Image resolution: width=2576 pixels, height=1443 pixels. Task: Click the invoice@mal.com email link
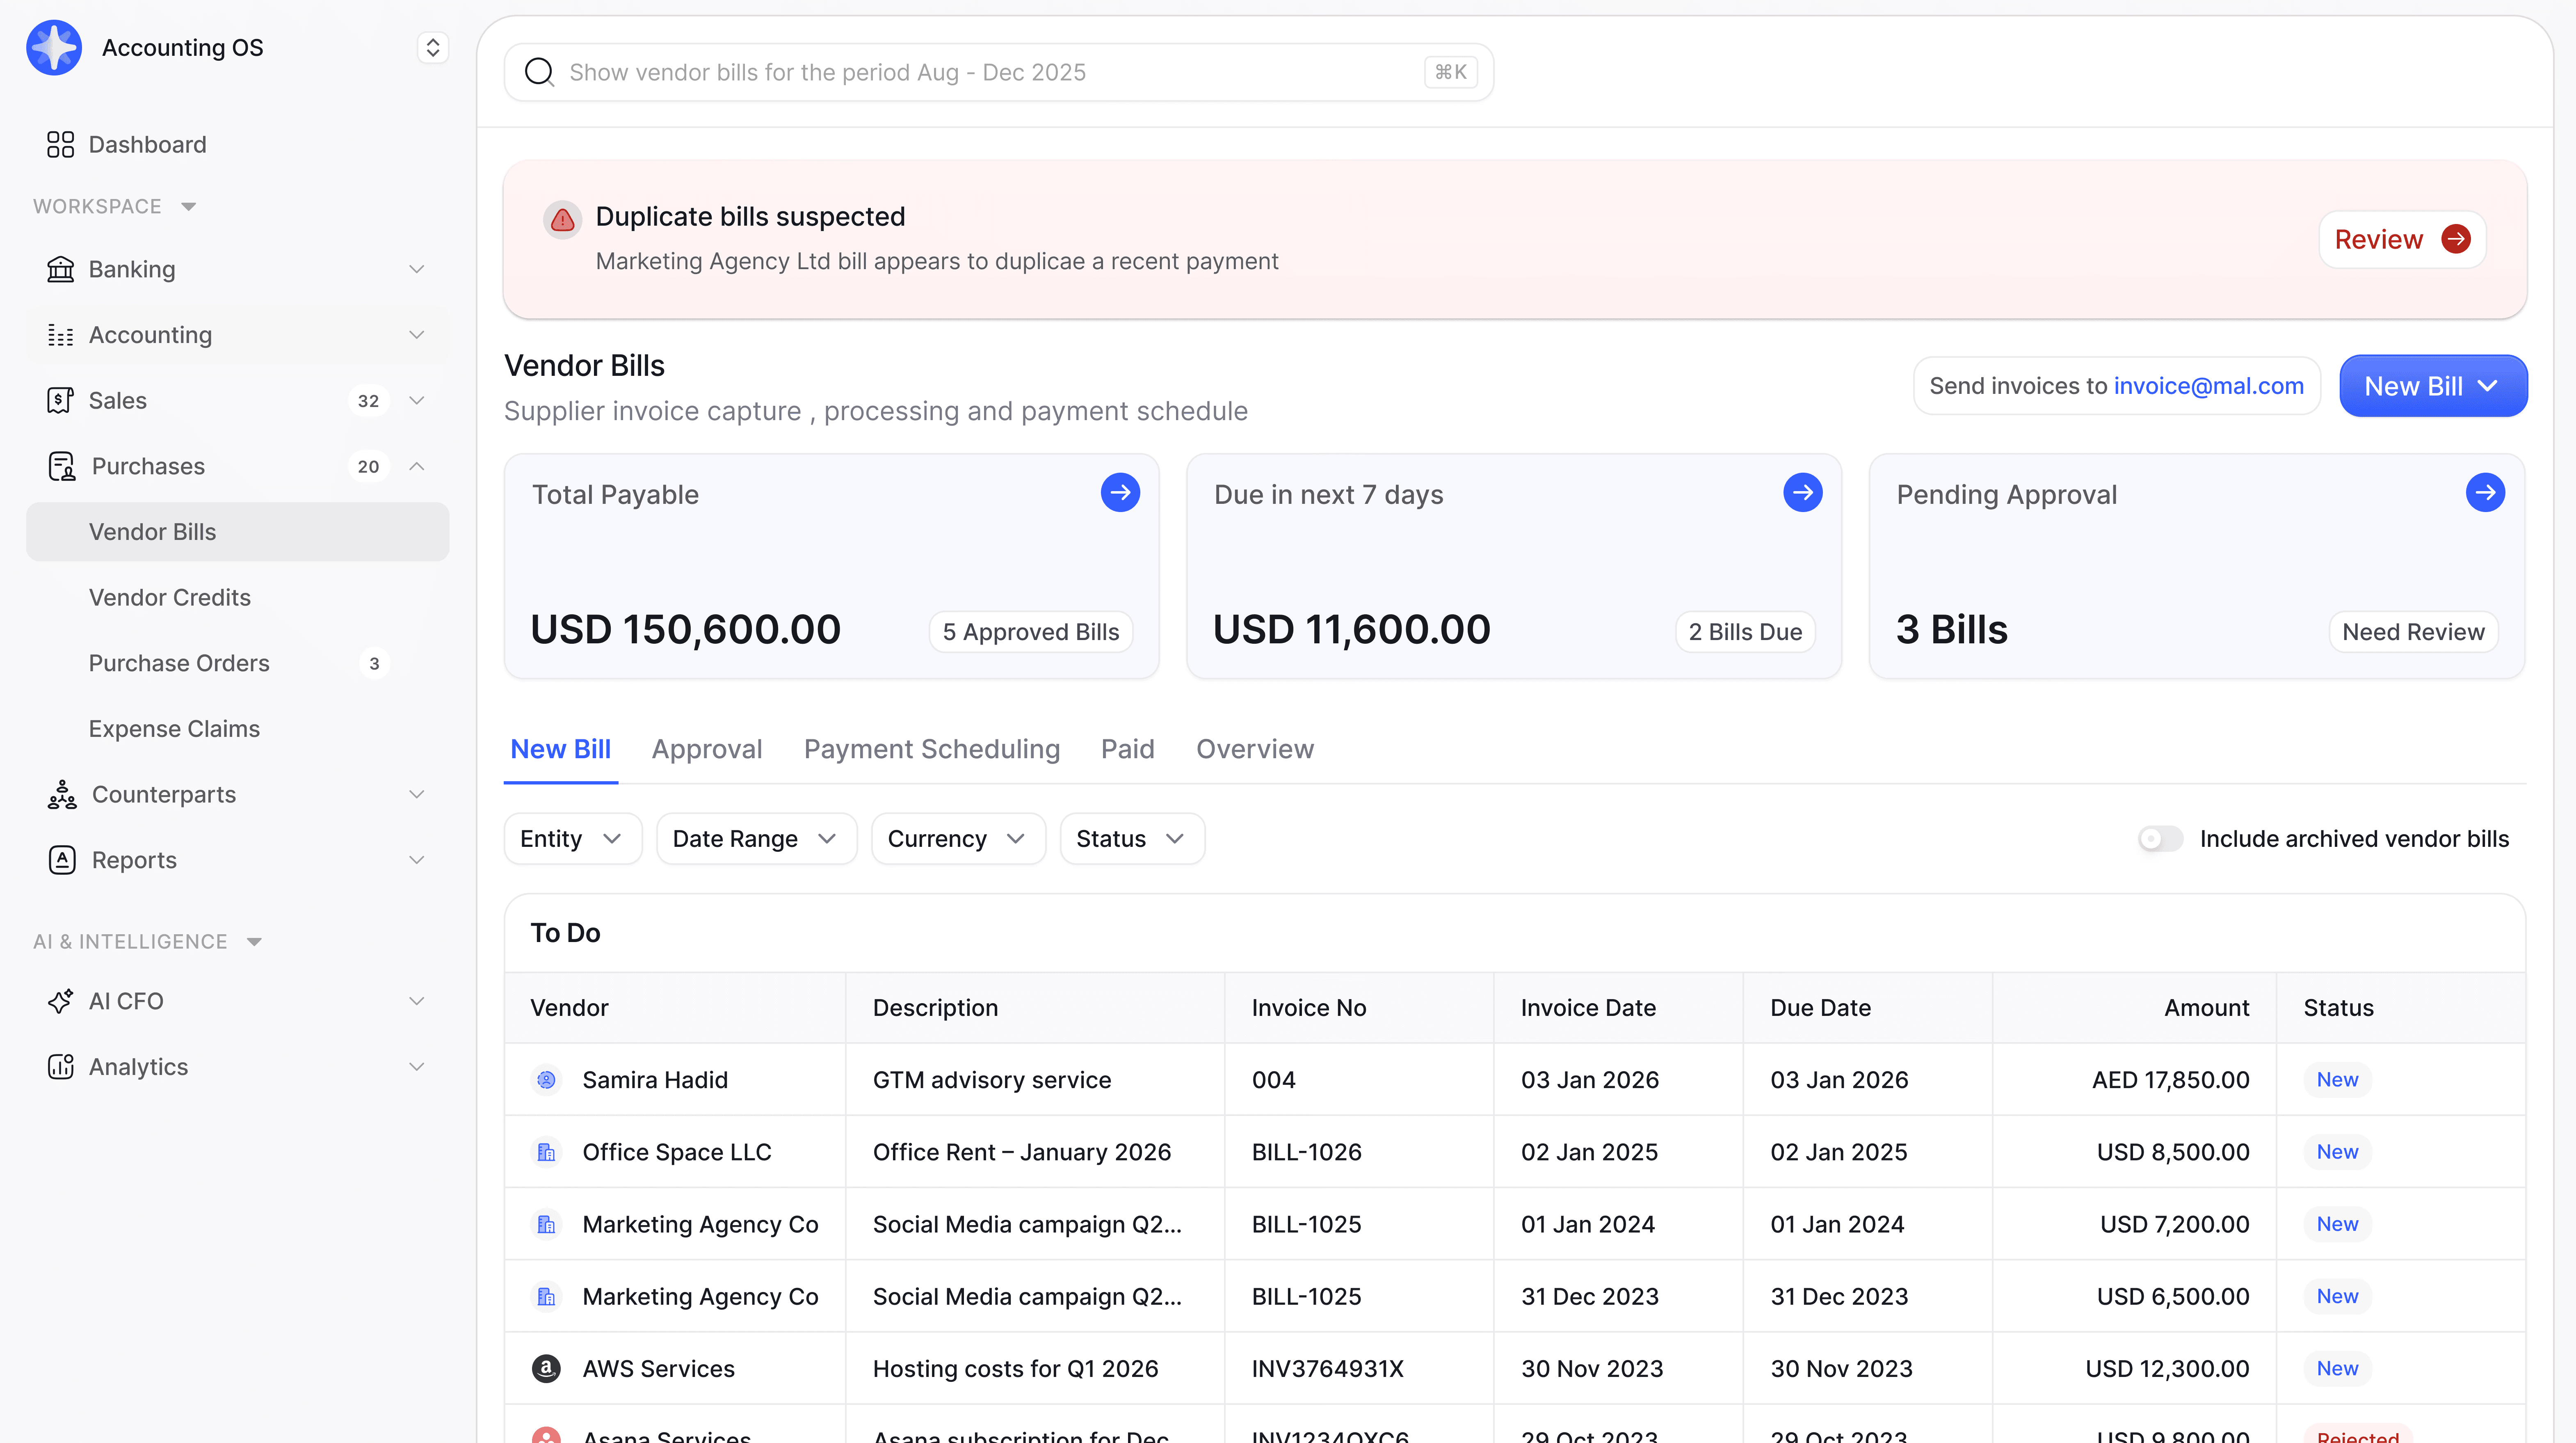(x=2208, y=386)
